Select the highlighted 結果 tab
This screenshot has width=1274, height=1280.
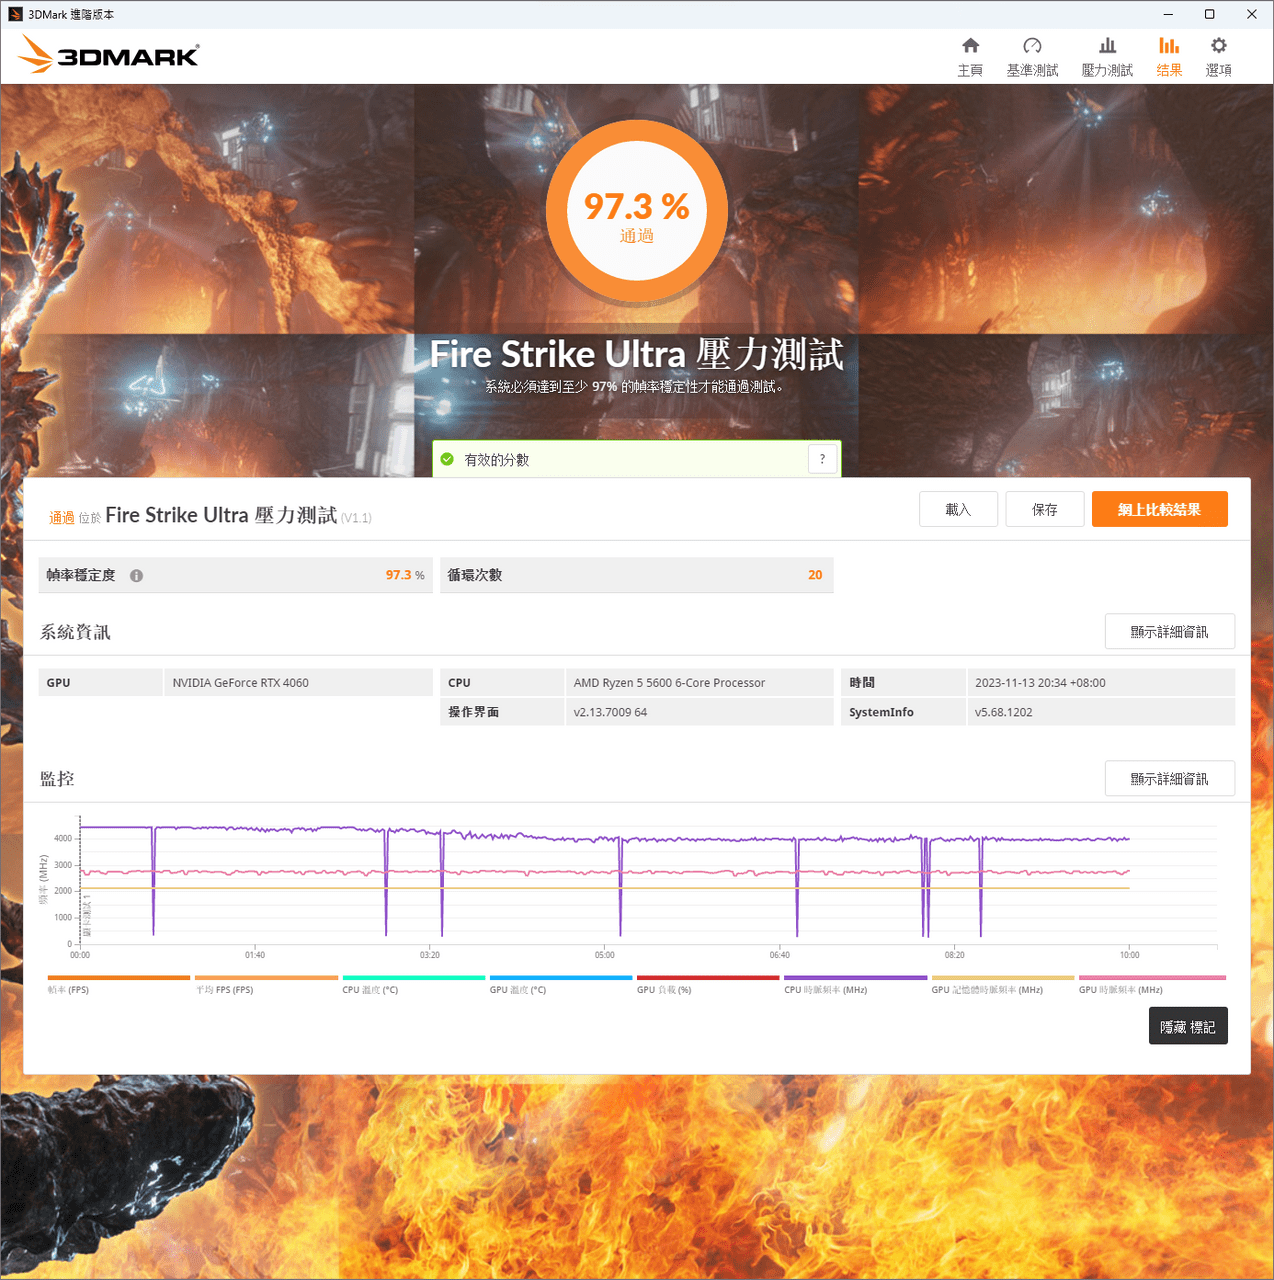coord(1168,55)
